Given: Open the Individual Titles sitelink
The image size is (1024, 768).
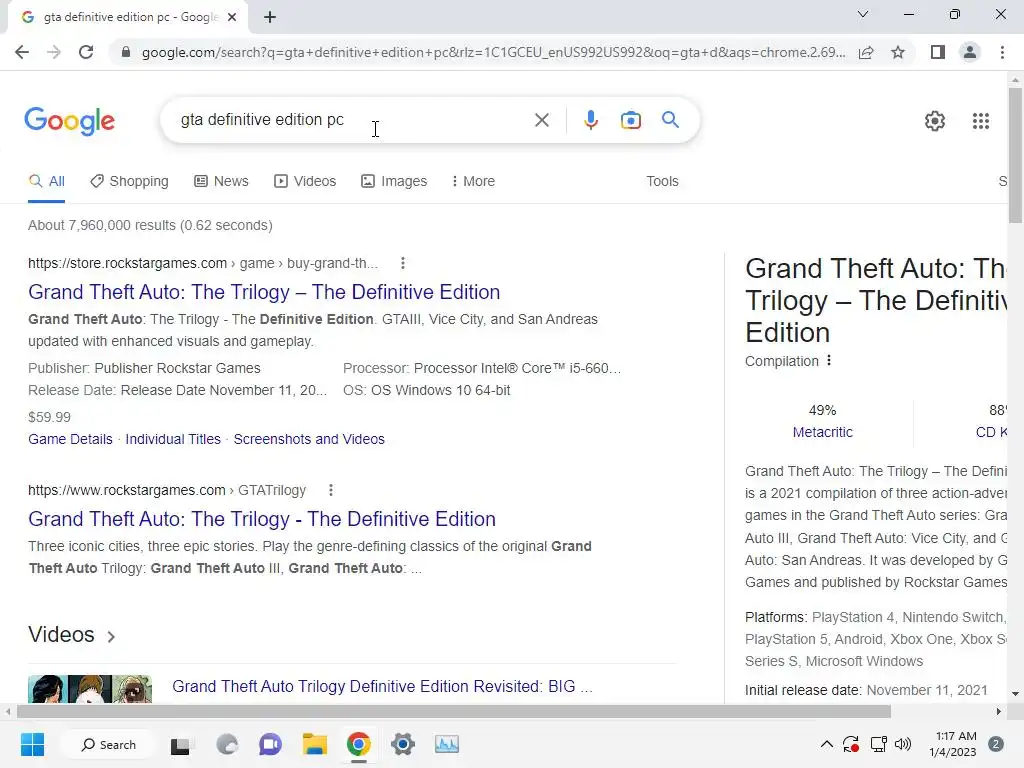Looking at the screenshot, I should pos(173,440).
